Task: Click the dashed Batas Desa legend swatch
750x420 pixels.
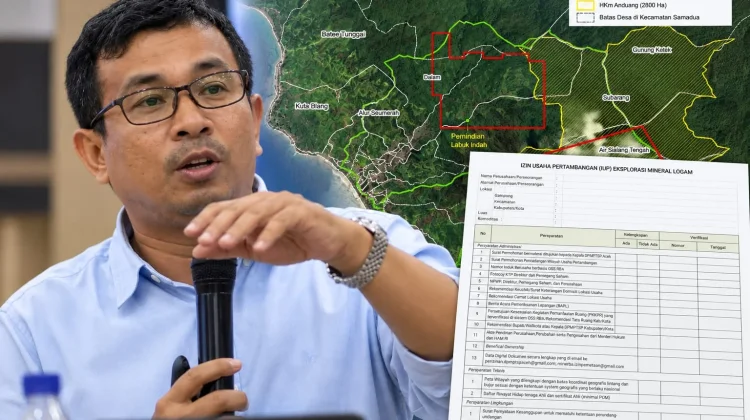Action: 585,18
